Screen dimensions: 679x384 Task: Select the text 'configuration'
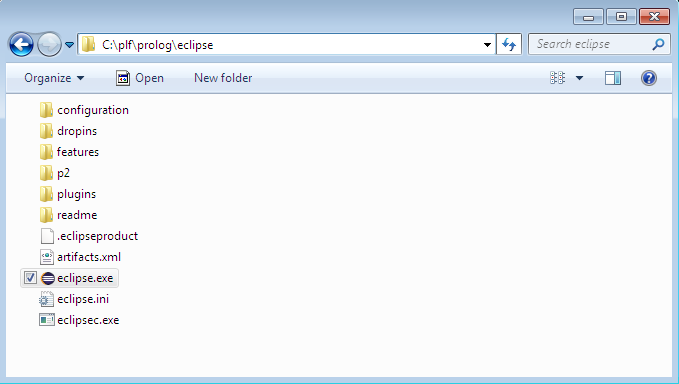(x=93, y=110)
